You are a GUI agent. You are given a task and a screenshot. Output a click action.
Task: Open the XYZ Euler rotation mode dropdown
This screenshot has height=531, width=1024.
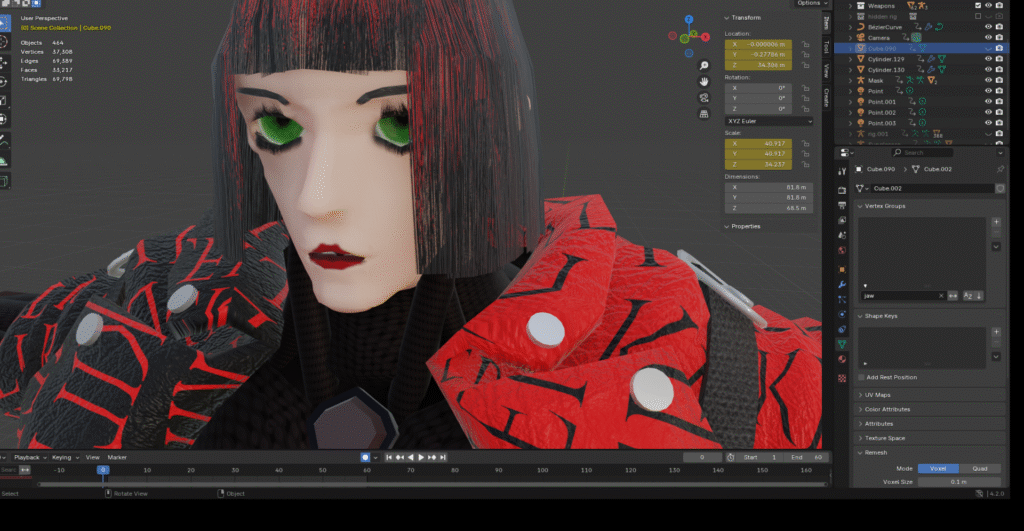point(768,121)
